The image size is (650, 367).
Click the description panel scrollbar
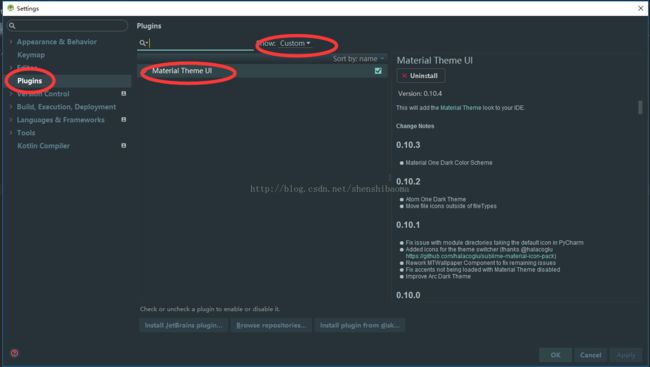pos(640,107)
